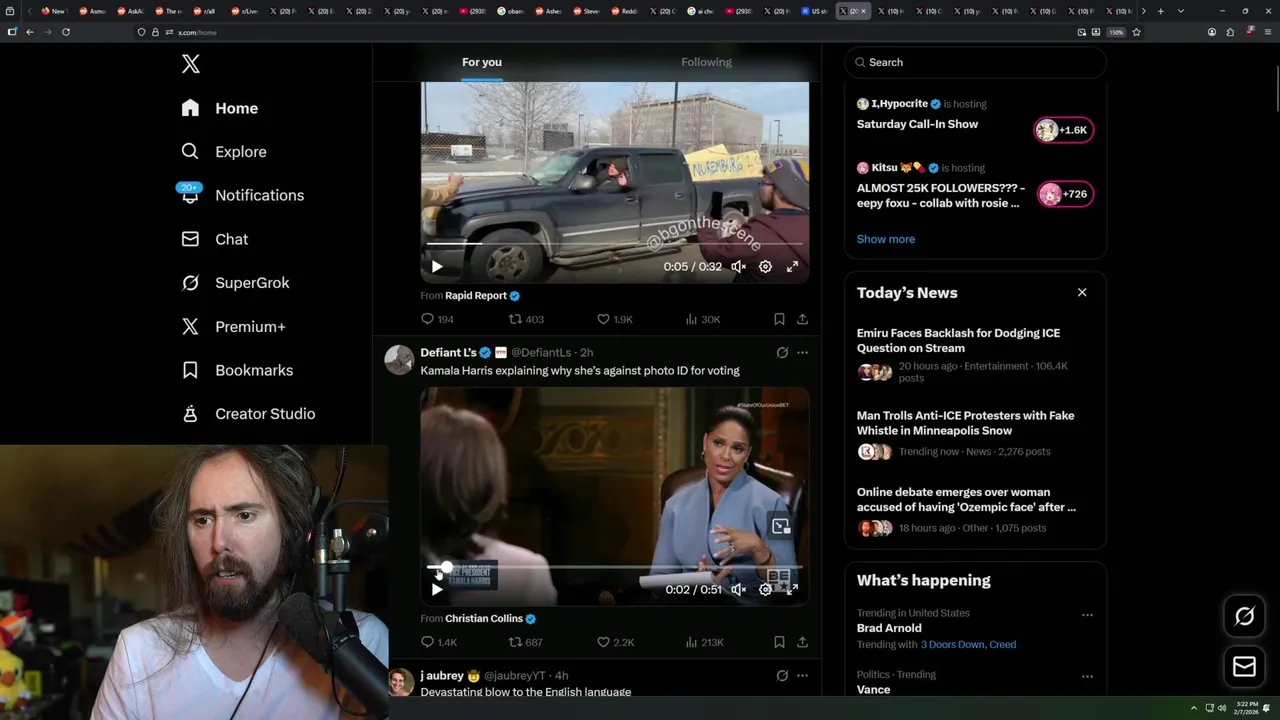Open more options on j aubrey's post
The height and width of the screenshot is (720, 1280).
click(x=802, y=676)
